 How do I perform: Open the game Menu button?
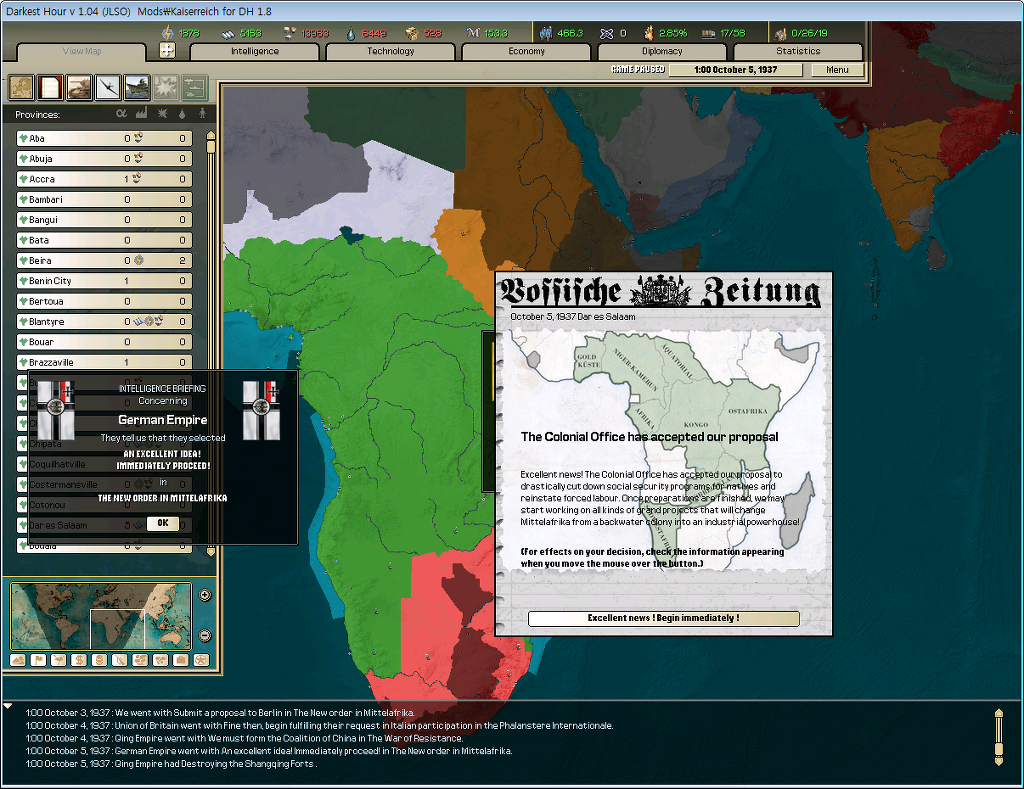click(x=837, y=70)
